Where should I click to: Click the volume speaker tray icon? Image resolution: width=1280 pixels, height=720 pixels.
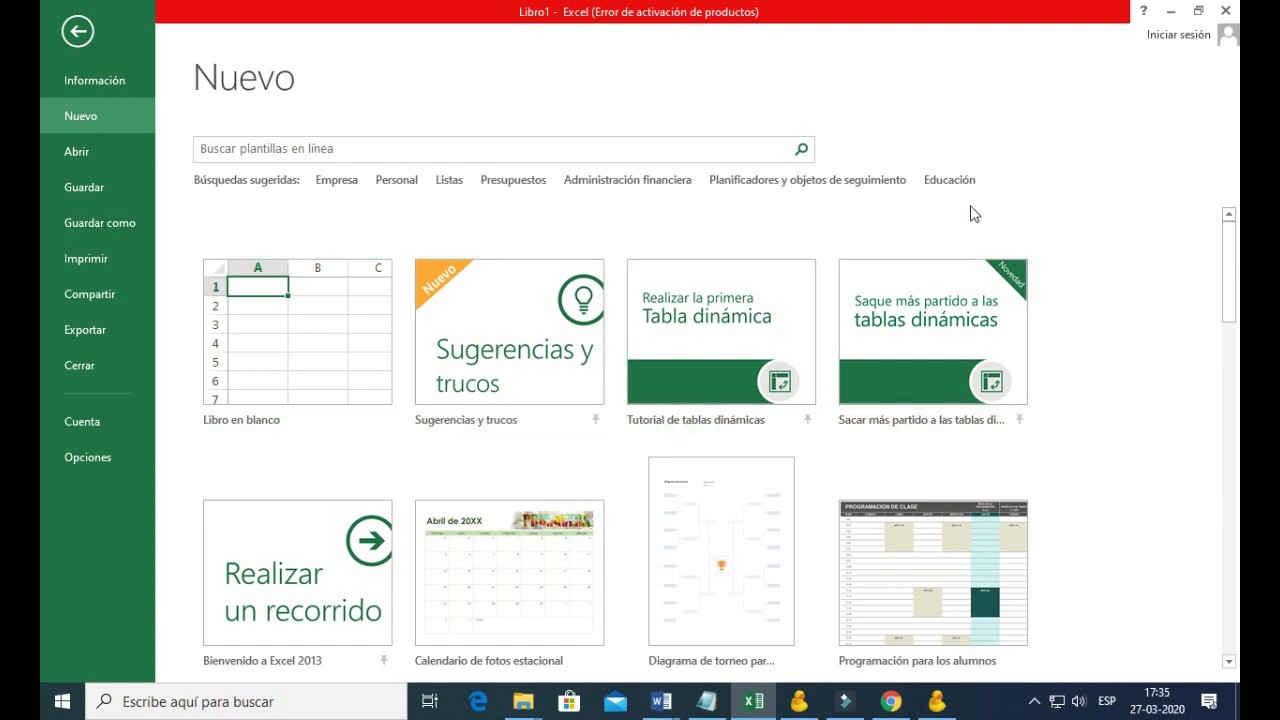click(x=1079, y=701)
